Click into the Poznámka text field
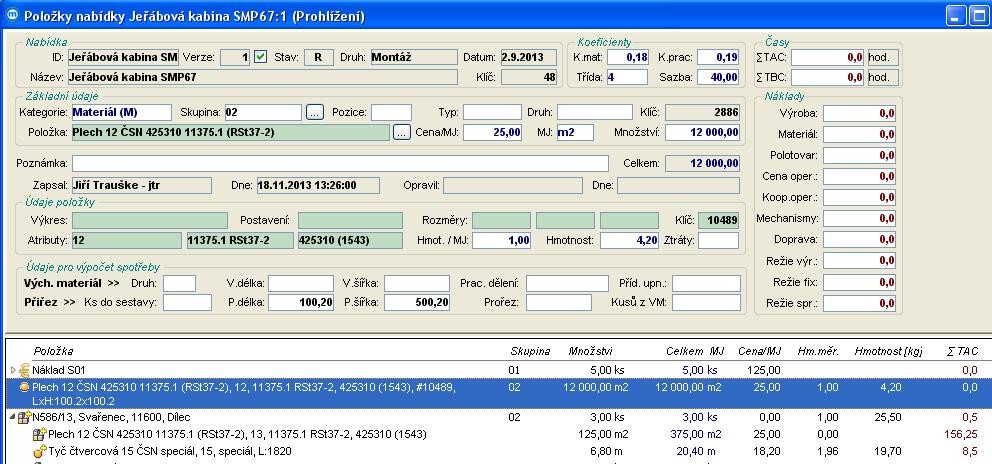This screenshot has width=992, height=464. click(340, 163)
